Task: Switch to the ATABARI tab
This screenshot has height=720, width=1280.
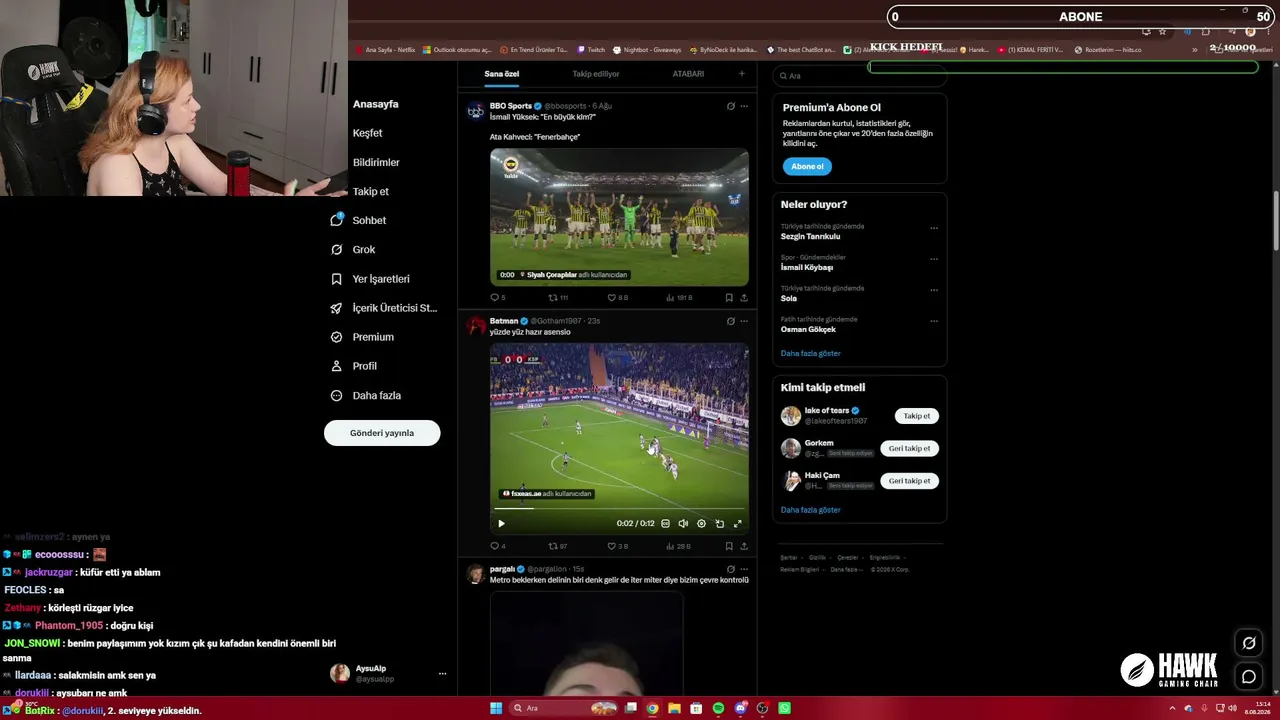Action: coord(688,74)
